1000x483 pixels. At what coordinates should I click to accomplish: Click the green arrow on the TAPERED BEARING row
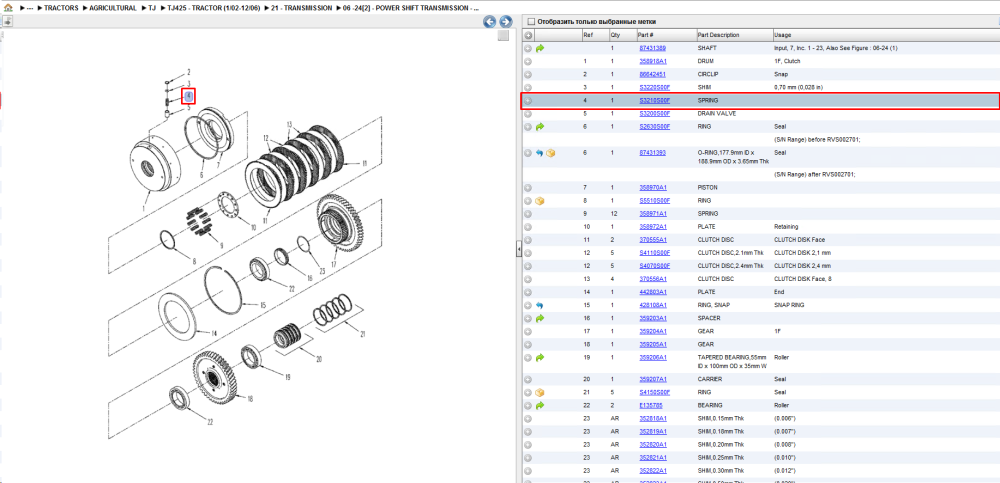click(x=540, y=358)
